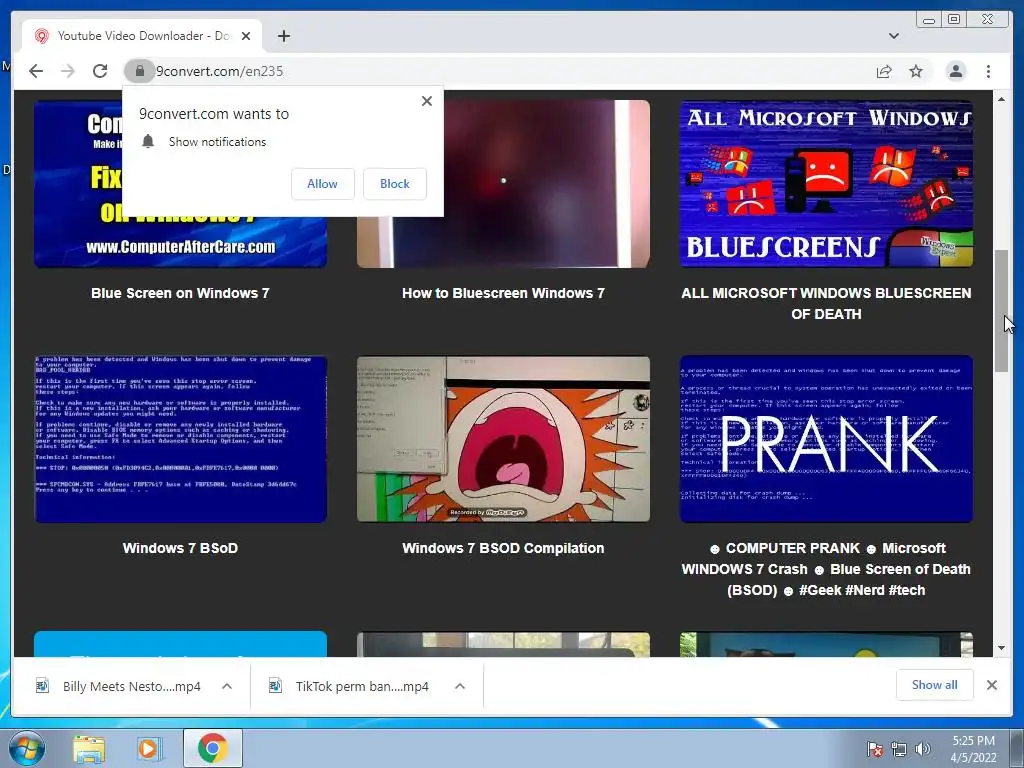Click 'Blue Screen on Windows 7' title
This screenshot has height=768, width=1024.
click(180, 293)
